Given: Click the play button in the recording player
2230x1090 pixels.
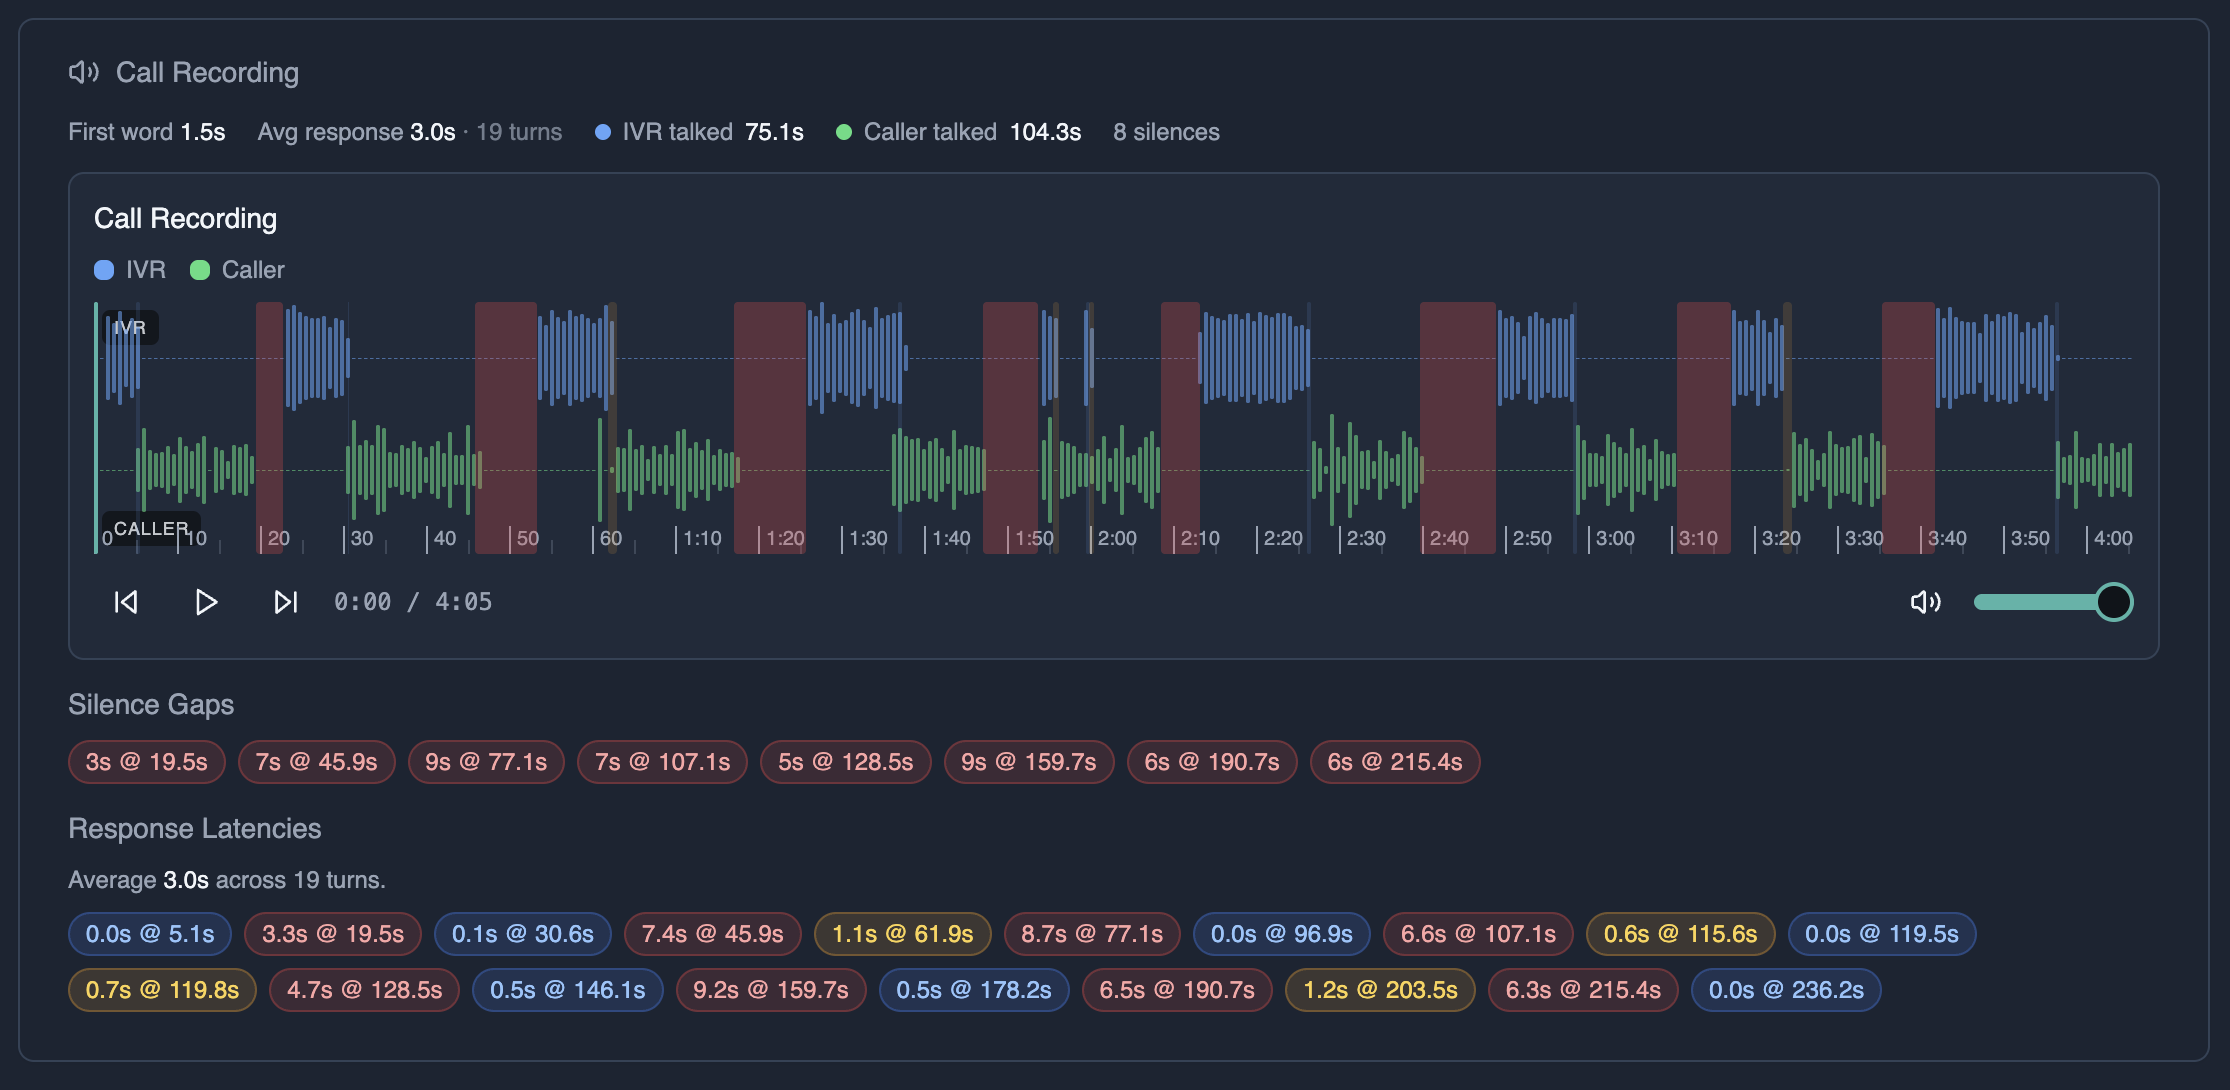Looking at the screenshot, I should pos(206,602).
